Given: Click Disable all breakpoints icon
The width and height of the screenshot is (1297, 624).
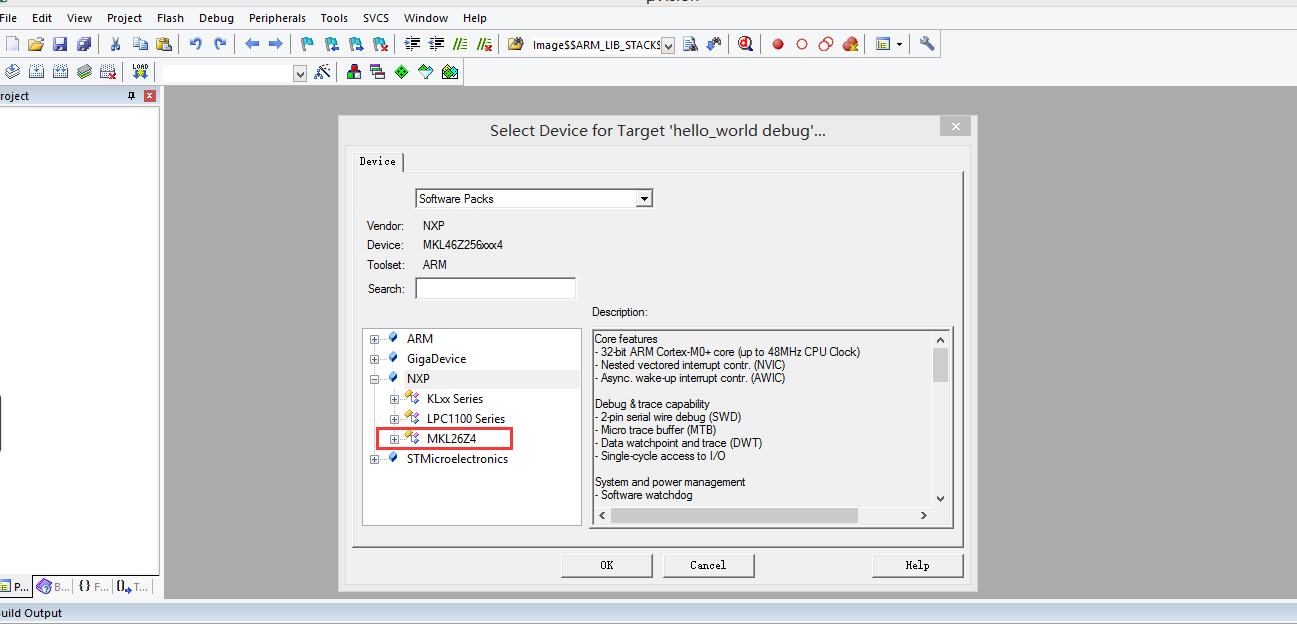Looking at the screenshot, I should coord(826,44).
